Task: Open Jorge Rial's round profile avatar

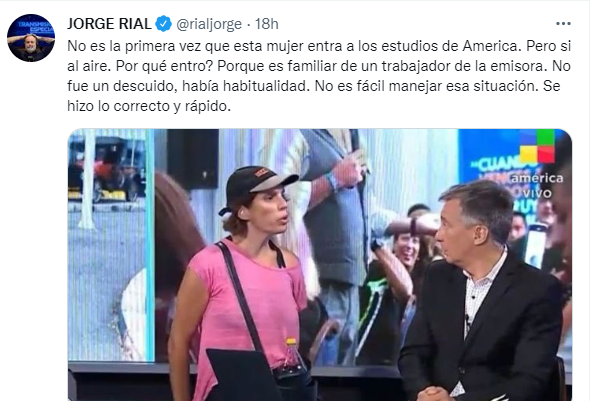Action: [31, 38]
